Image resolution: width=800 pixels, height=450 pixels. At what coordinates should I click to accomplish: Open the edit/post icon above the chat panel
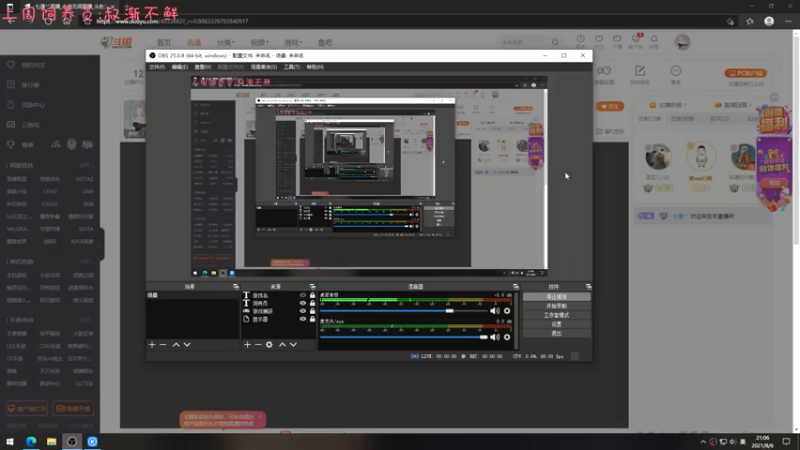640,70
